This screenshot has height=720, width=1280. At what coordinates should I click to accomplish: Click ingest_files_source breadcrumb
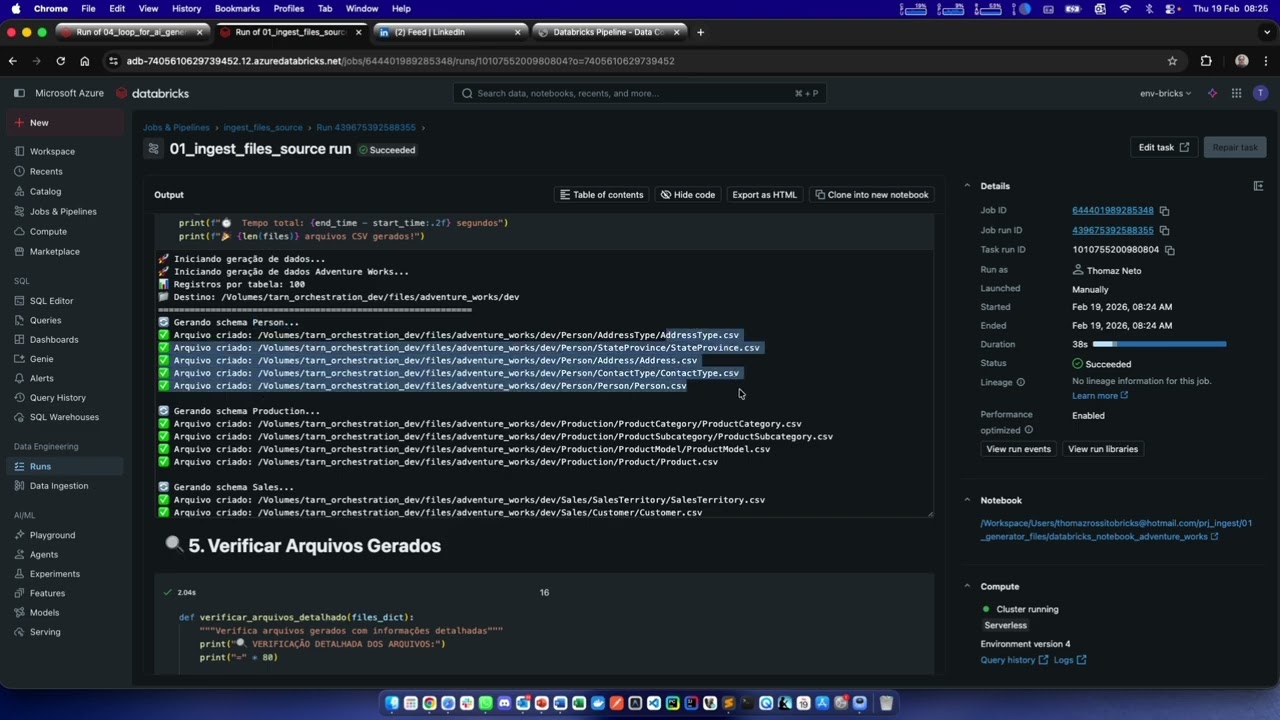click(263, 128)
